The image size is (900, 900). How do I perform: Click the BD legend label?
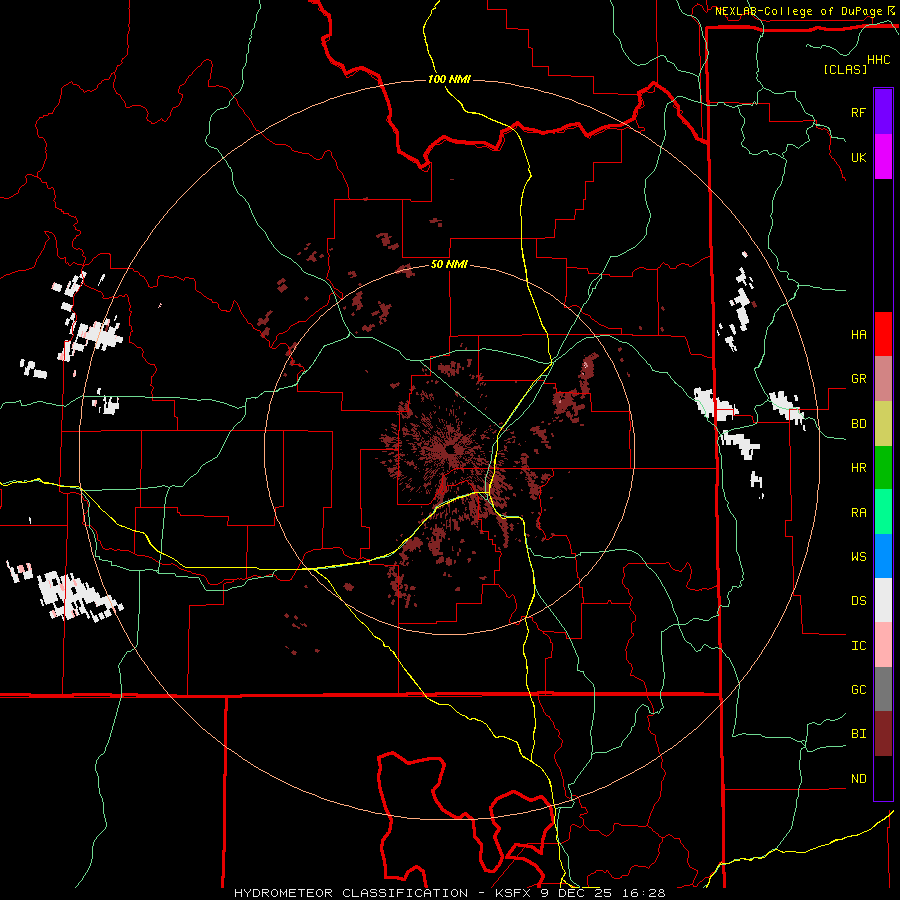click(858, 424)
